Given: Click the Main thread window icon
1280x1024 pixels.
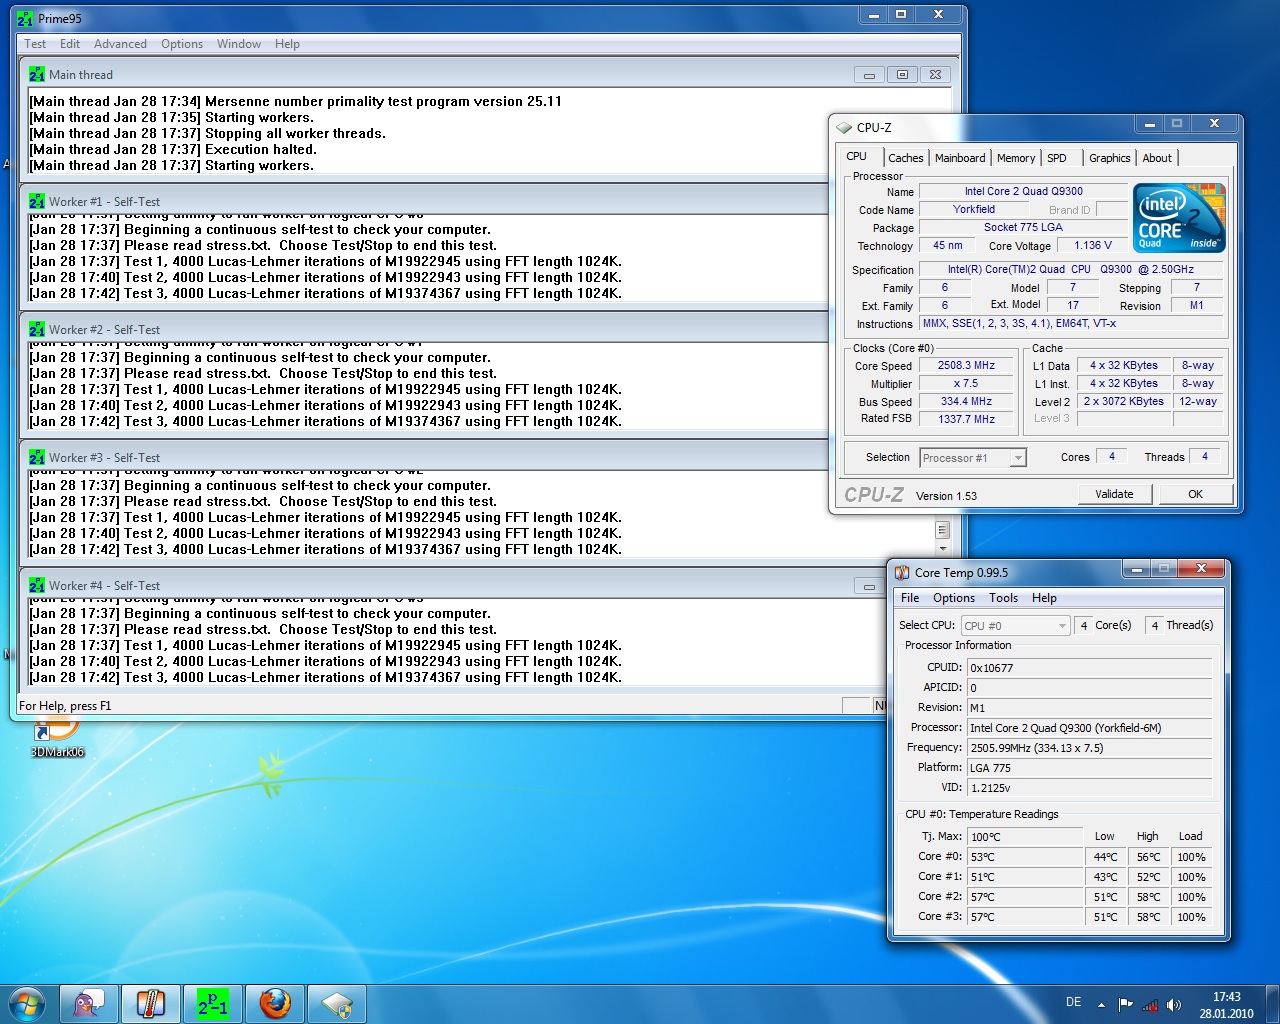Looking at the screenshot, I should (37, 74).
